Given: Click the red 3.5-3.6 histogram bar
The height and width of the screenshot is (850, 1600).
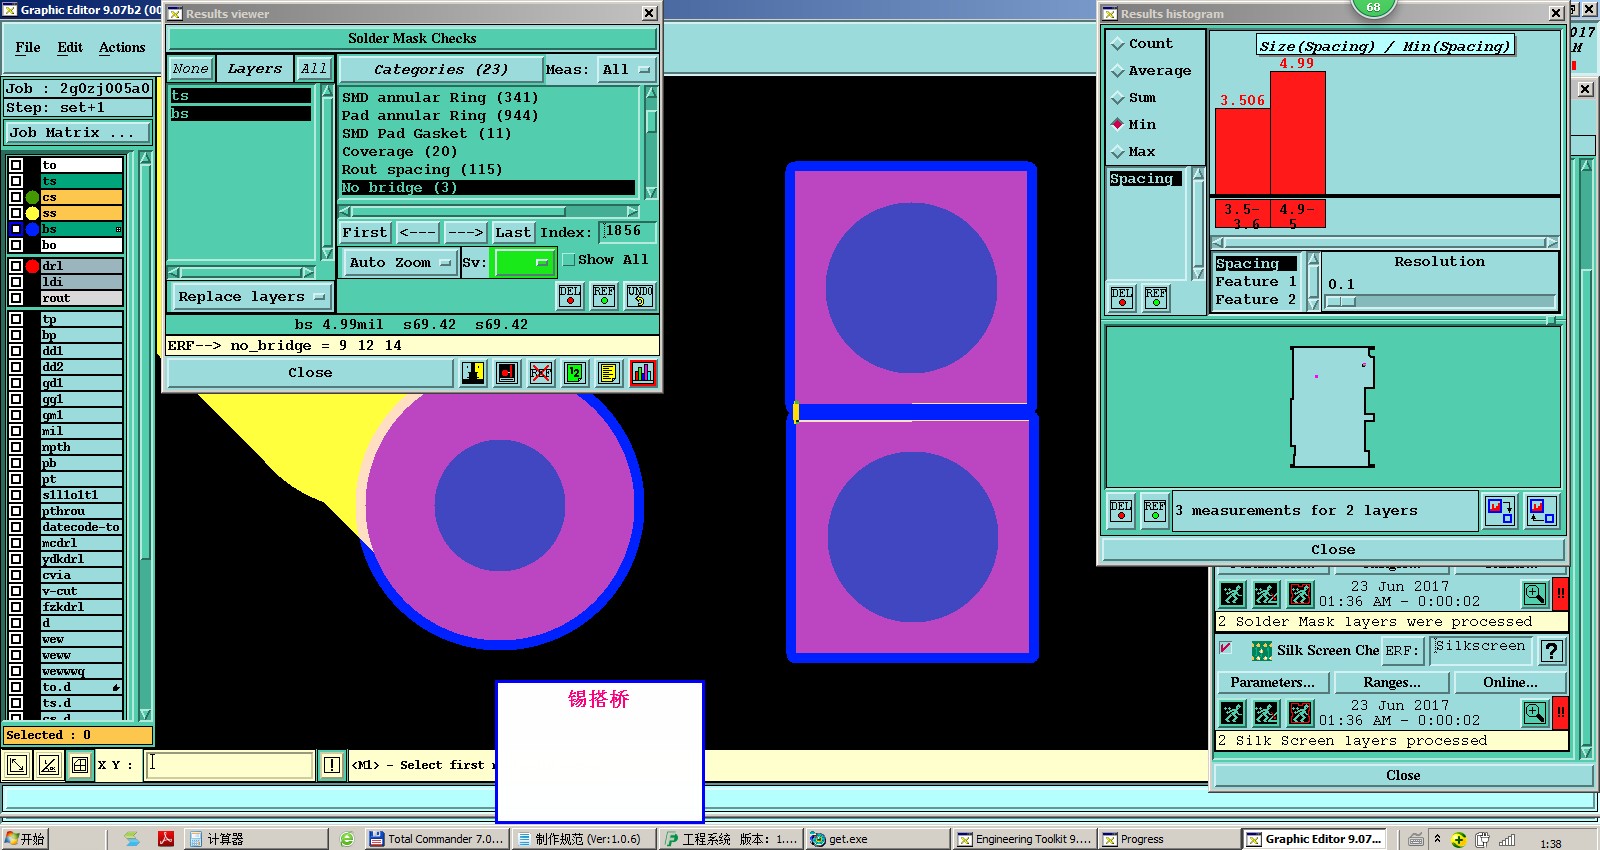Looking at the screenshot, I should pyautogui.click(x=1243, y=151).
